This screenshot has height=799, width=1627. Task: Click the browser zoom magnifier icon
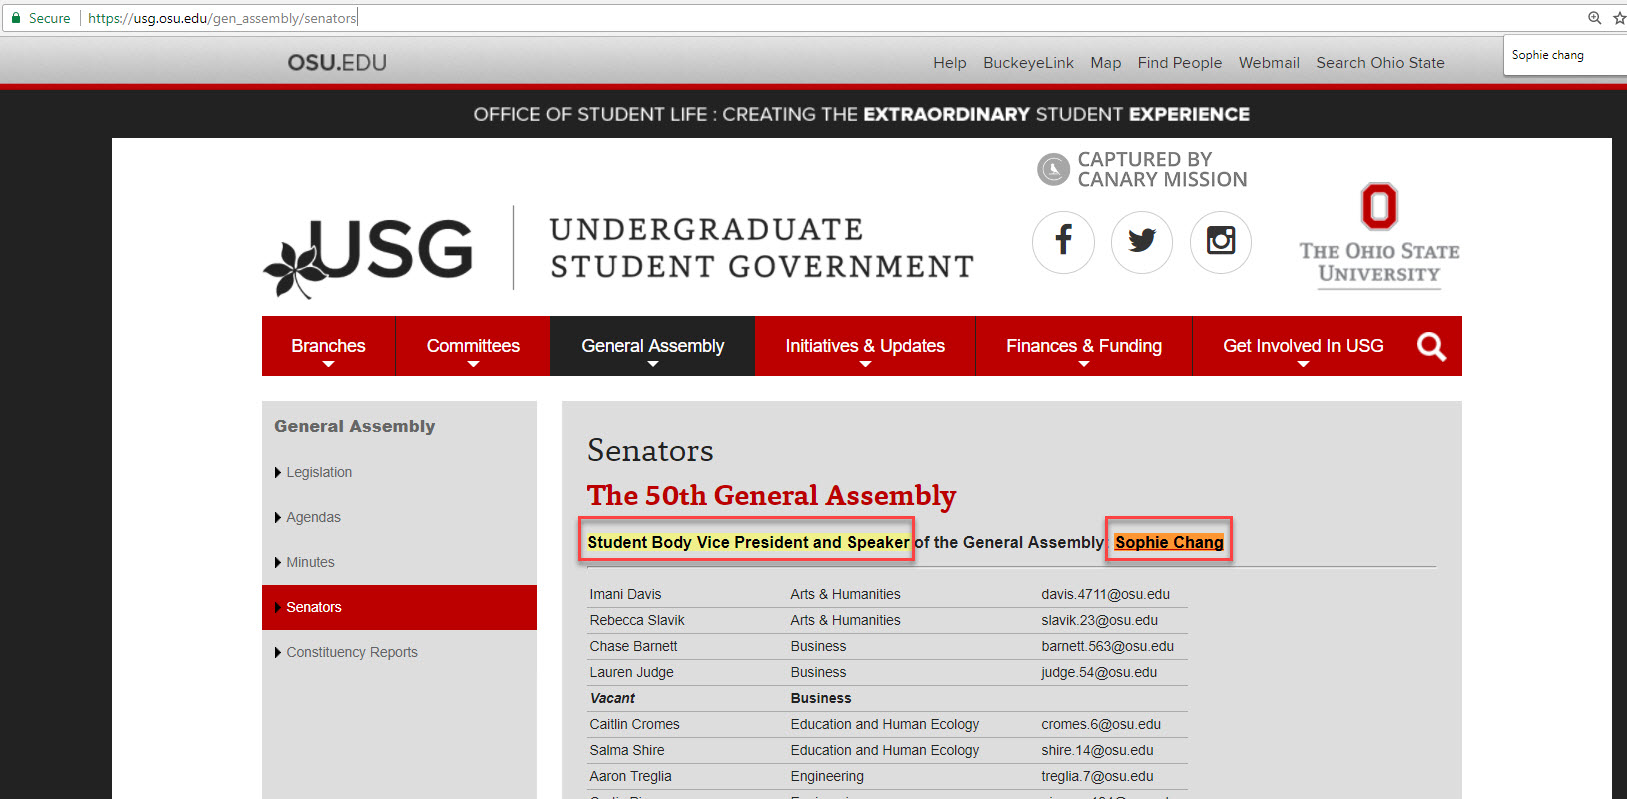tap(1594, 18)
